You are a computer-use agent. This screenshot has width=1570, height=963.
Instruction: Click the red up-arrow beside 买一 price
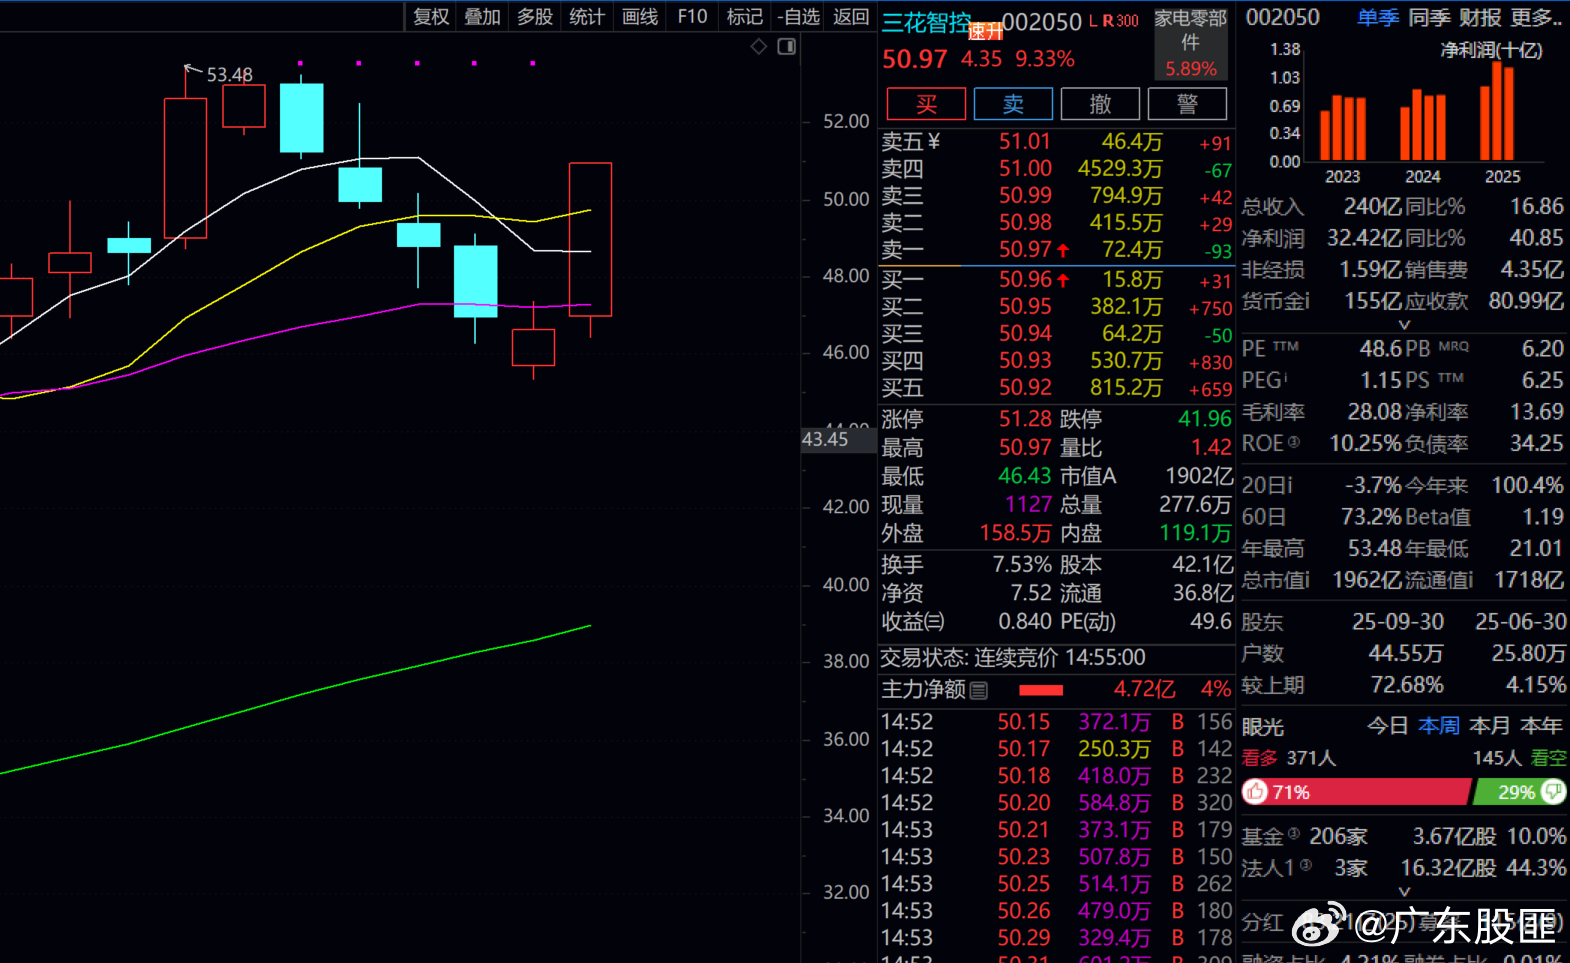[x=1063, y=281]
